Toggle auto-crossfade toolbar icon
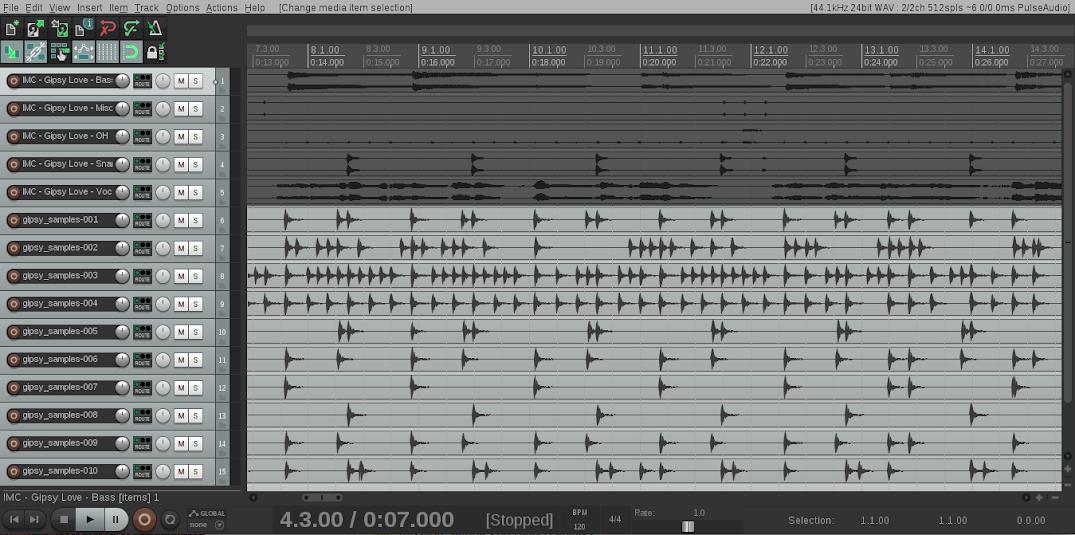Image resolution: width=1075 pixels, height=535 pixels. pyautogui.click(x=12, y=51)
